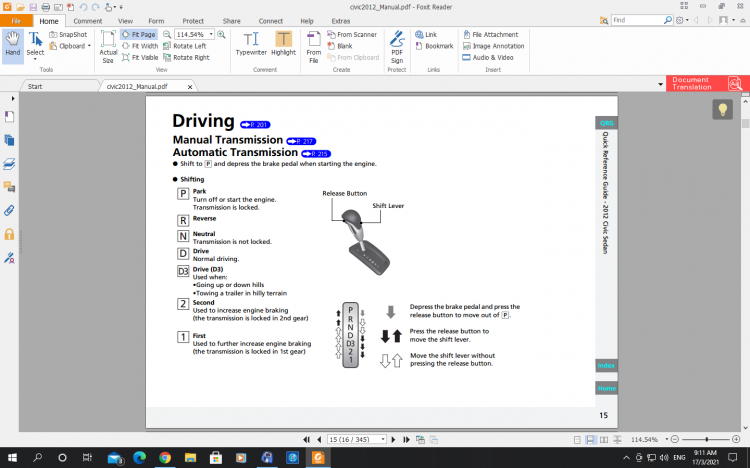Viewport: 750px width, 468px height.
Task: Insert Audio & Video
Action: click(488, 57)
